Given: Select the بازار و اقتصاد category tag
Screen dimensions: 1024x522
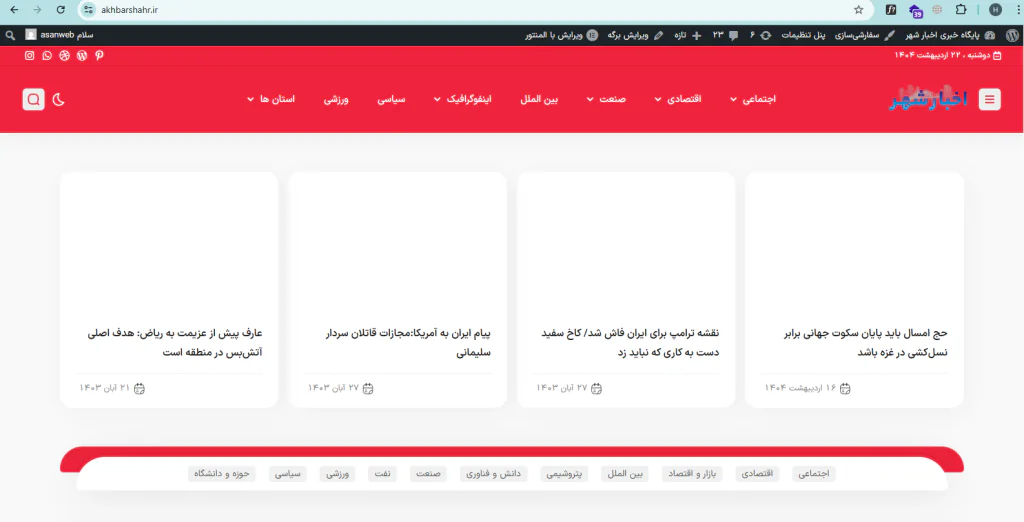Looking at the screenshot, I should (x=692, y=474).
